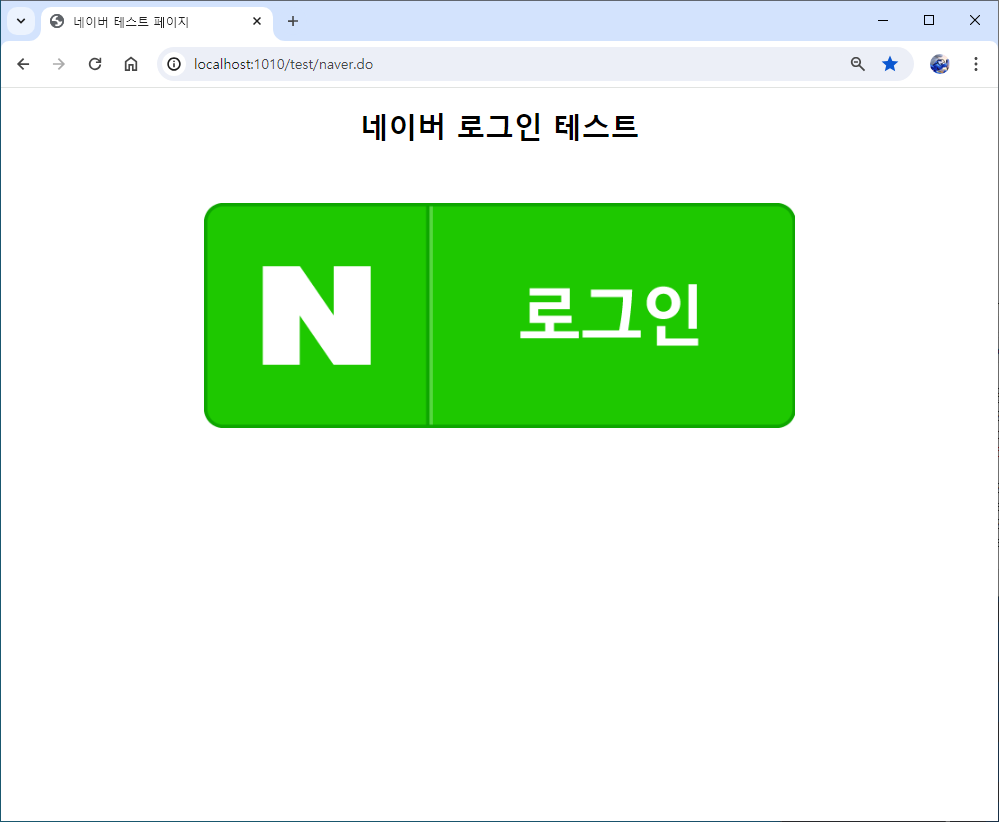999x822 pixels.
Task: Click the forward navigation arrow
Action: (59, 64)
